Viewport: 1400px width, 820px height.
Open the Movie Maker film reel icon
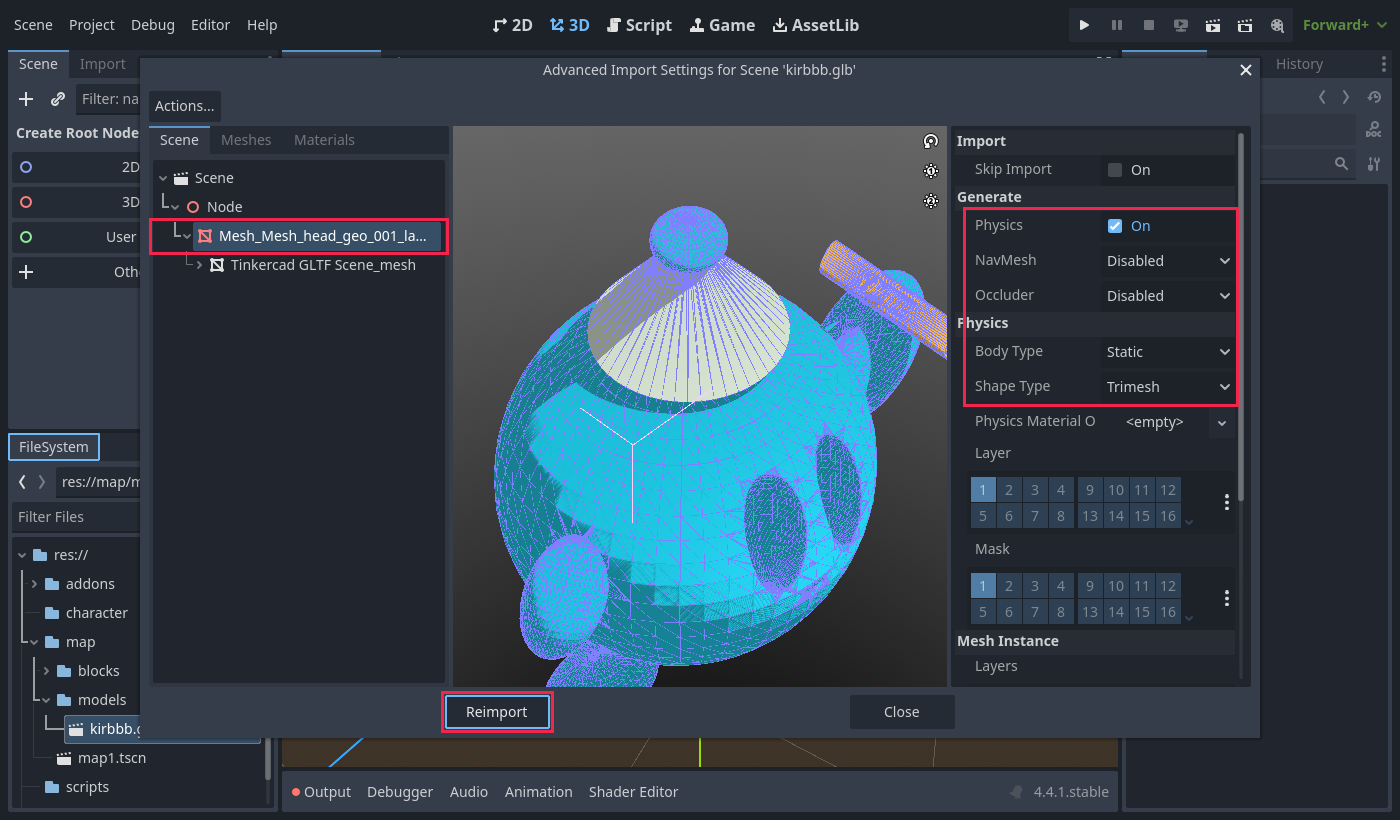pos(1277,25)
